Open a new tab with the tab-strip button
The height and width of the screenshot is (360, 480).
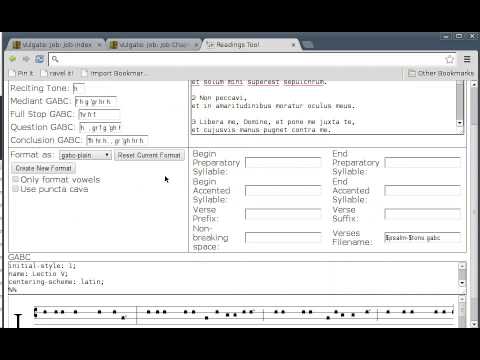308,45
